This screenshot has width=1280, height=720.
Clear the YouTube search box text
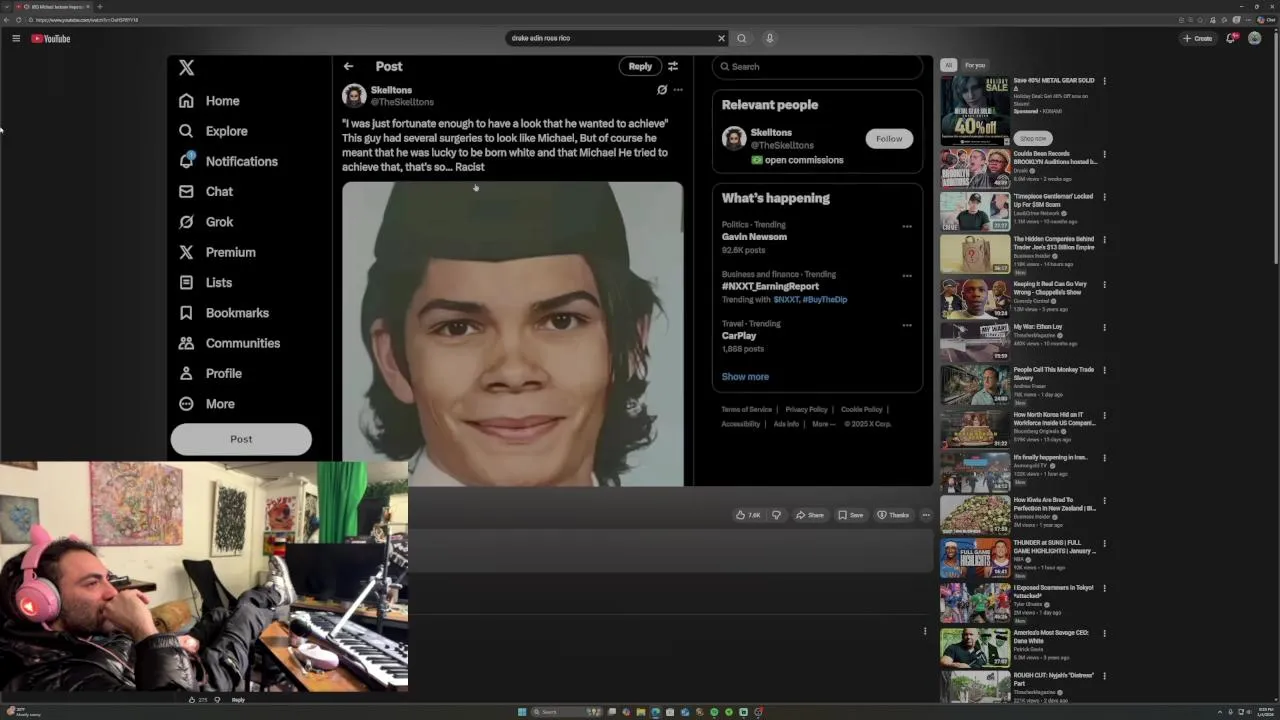coord(721,38)
